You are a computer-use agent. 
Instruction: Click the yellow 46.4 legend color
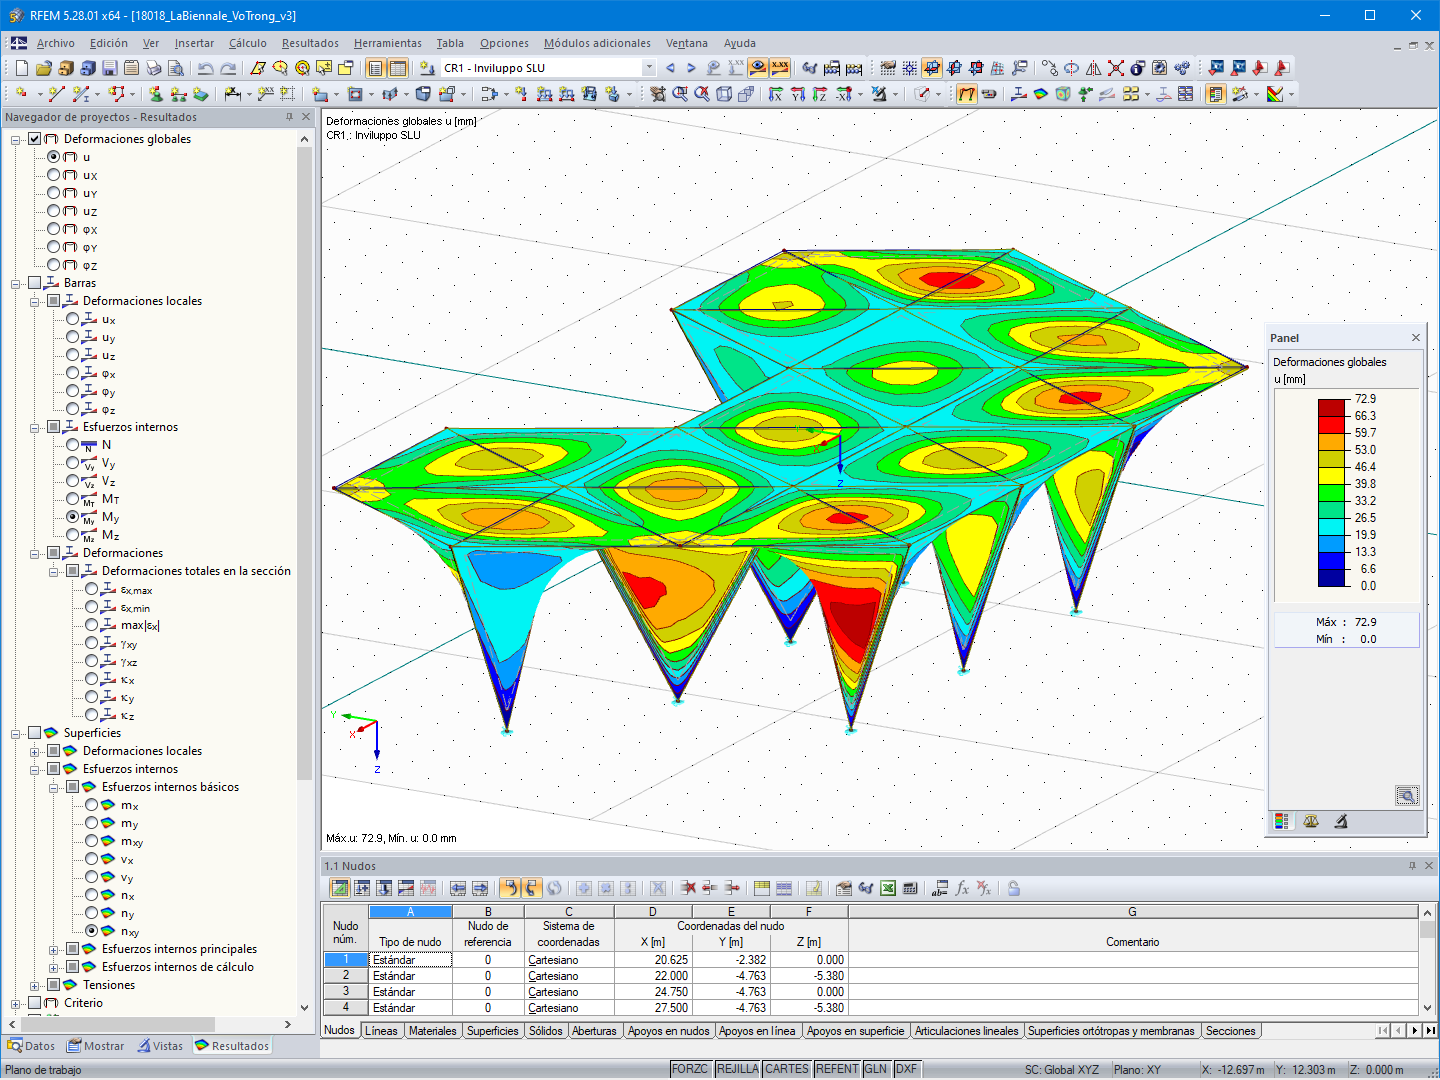point(1332,475)
